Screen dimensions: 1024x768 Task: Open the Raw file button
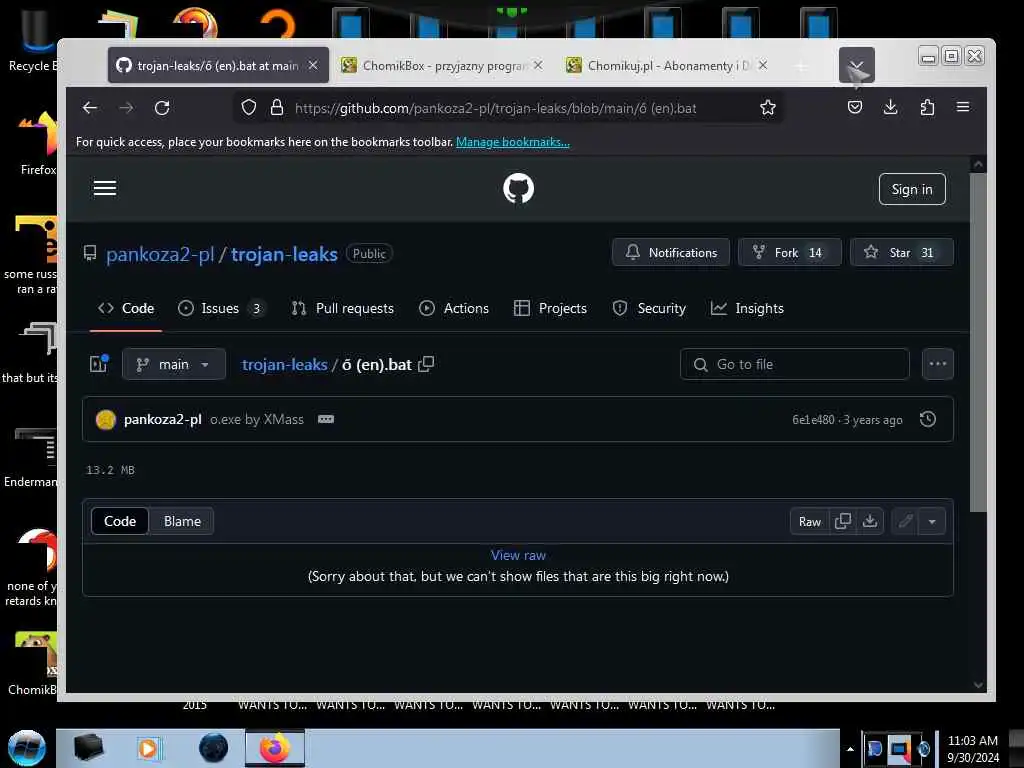pos(810,521)
